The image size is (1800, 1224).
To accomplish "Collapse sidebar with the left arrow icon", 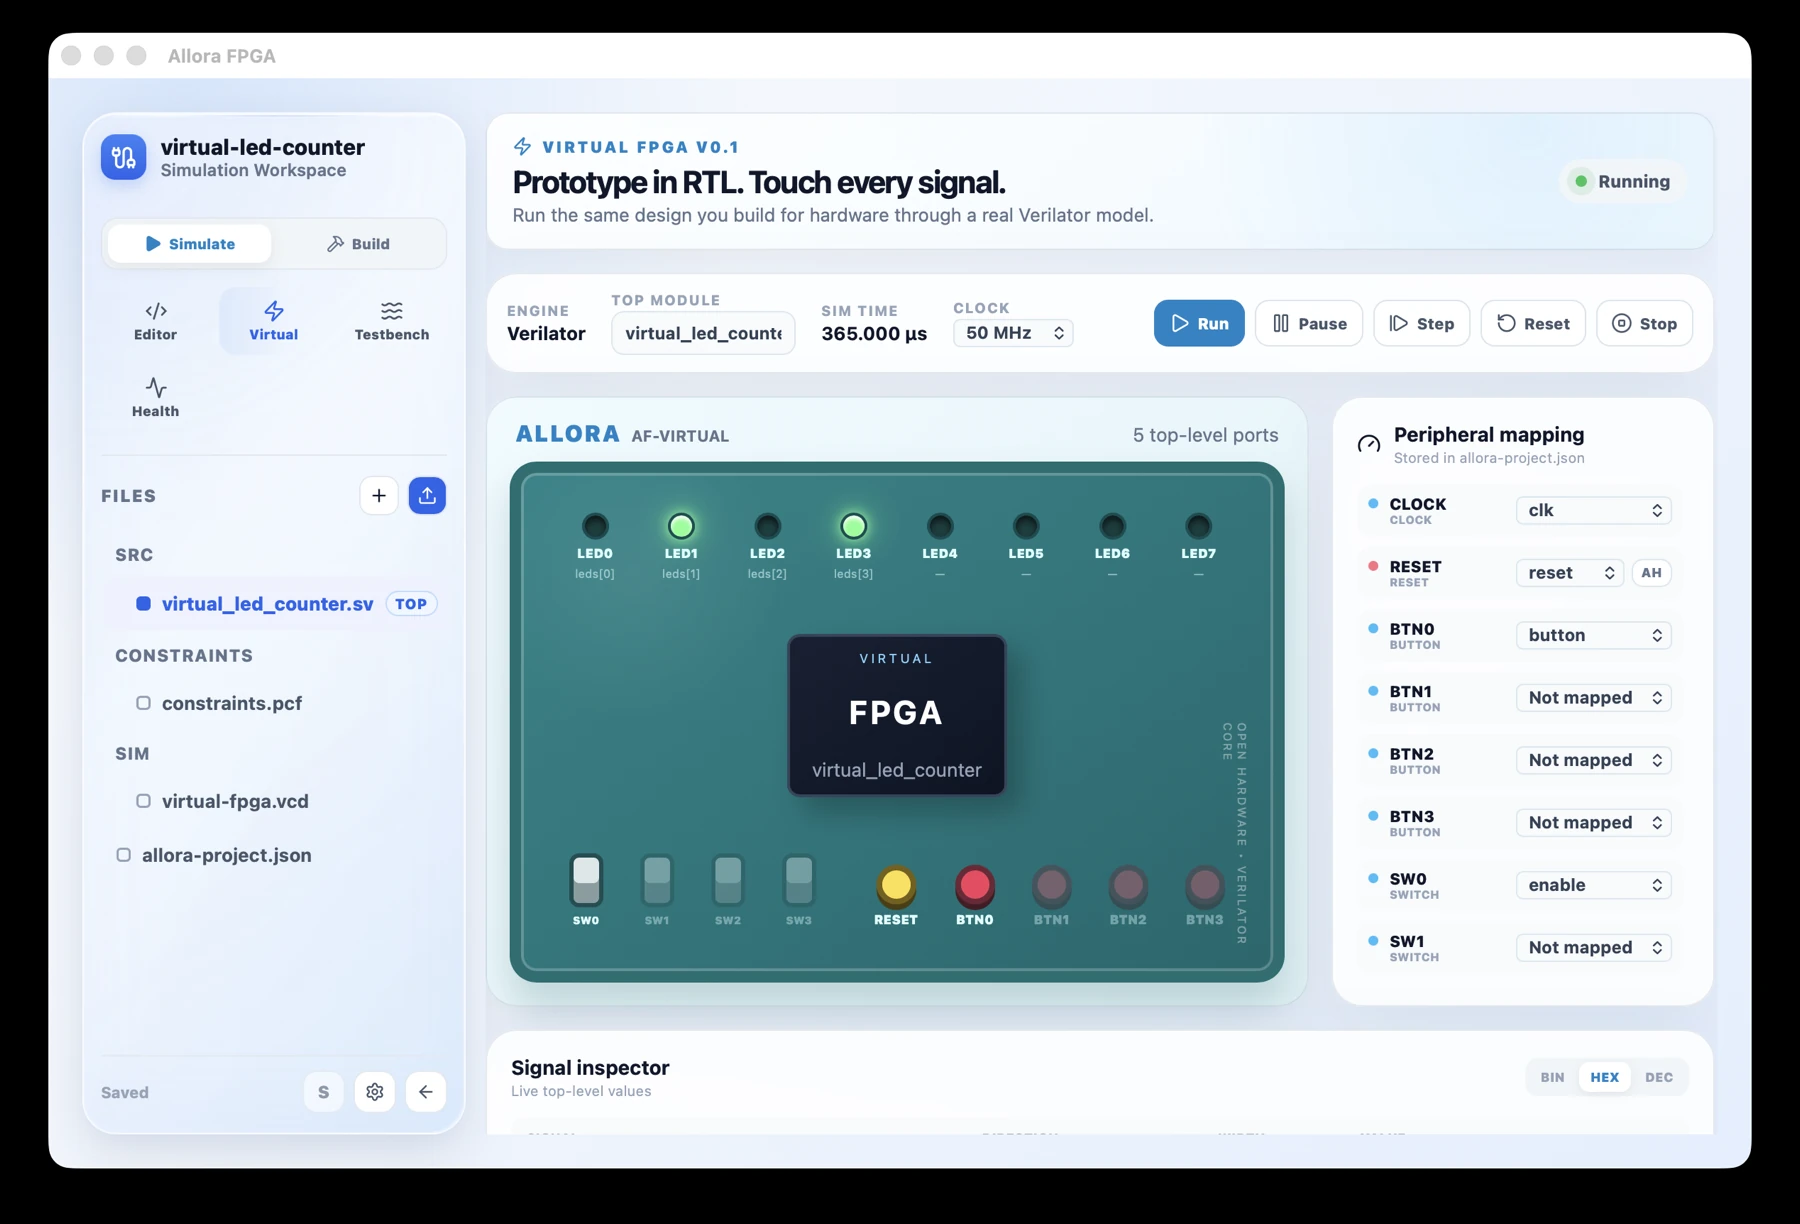I will click(426, 1092).
